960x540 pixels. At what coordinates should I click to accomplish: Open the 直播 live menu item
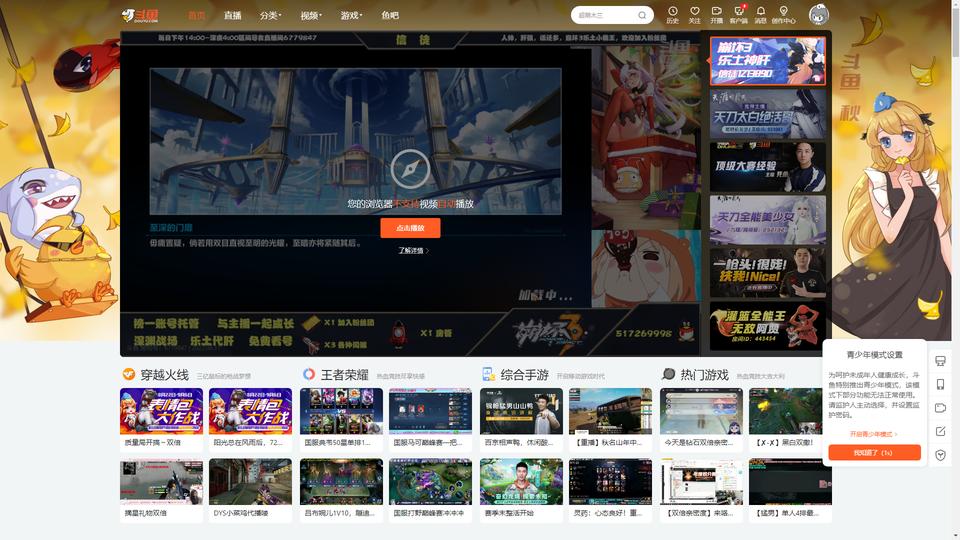232,15
